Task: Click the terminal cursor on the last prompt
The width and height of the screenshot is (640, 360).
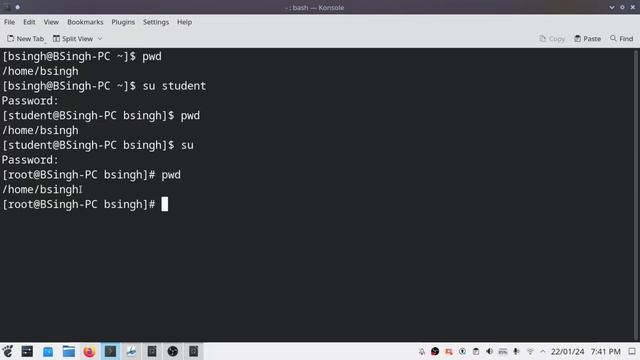Action: click(164, 204)
